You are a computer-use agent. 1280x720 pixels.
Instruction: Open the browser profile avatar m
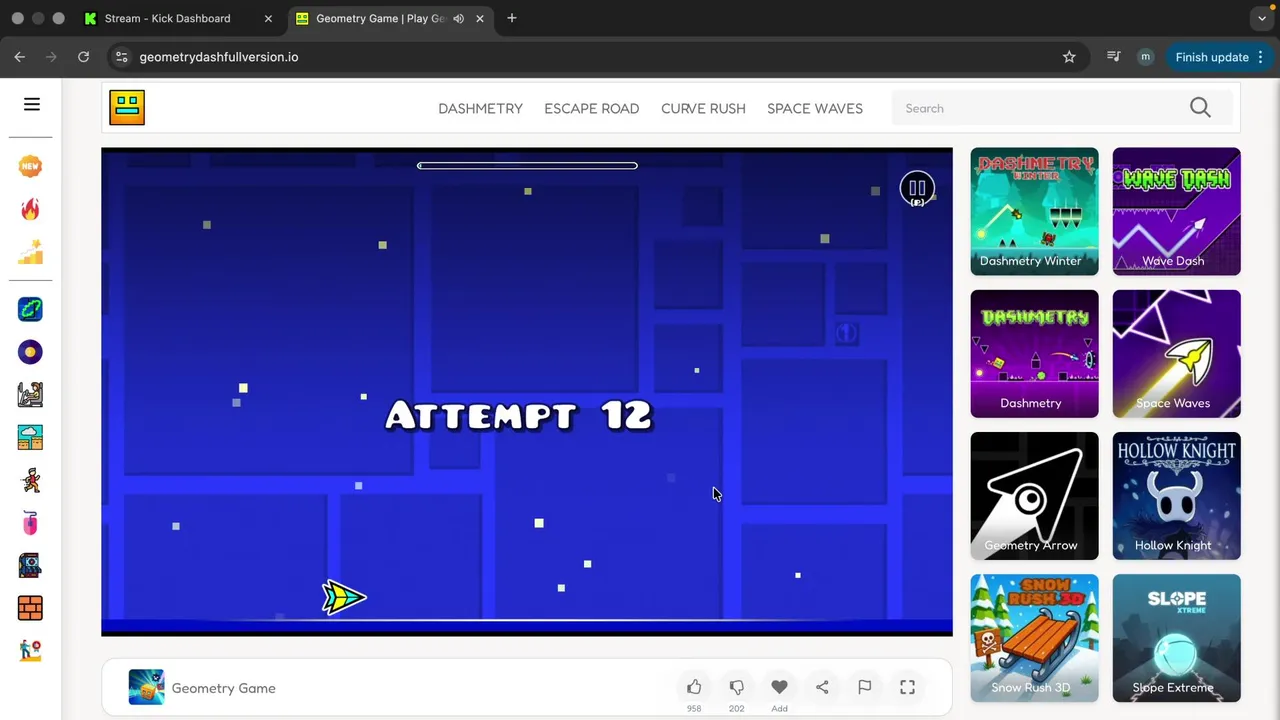click(1146, 57)
